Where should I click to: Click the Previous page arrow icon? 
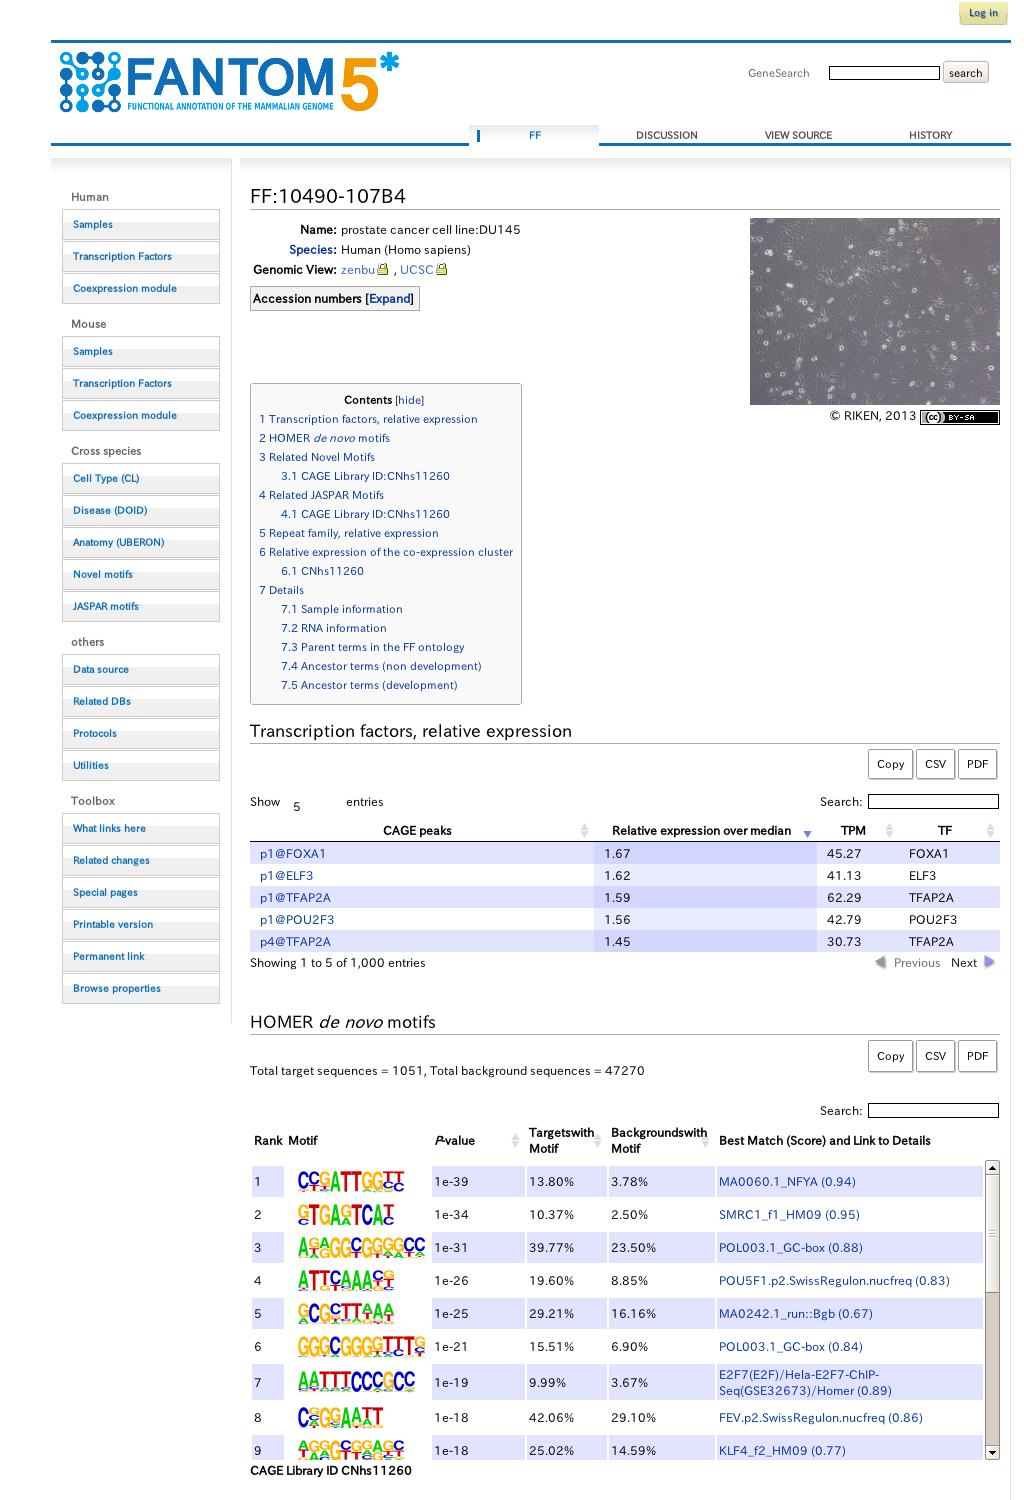point(881,962)
